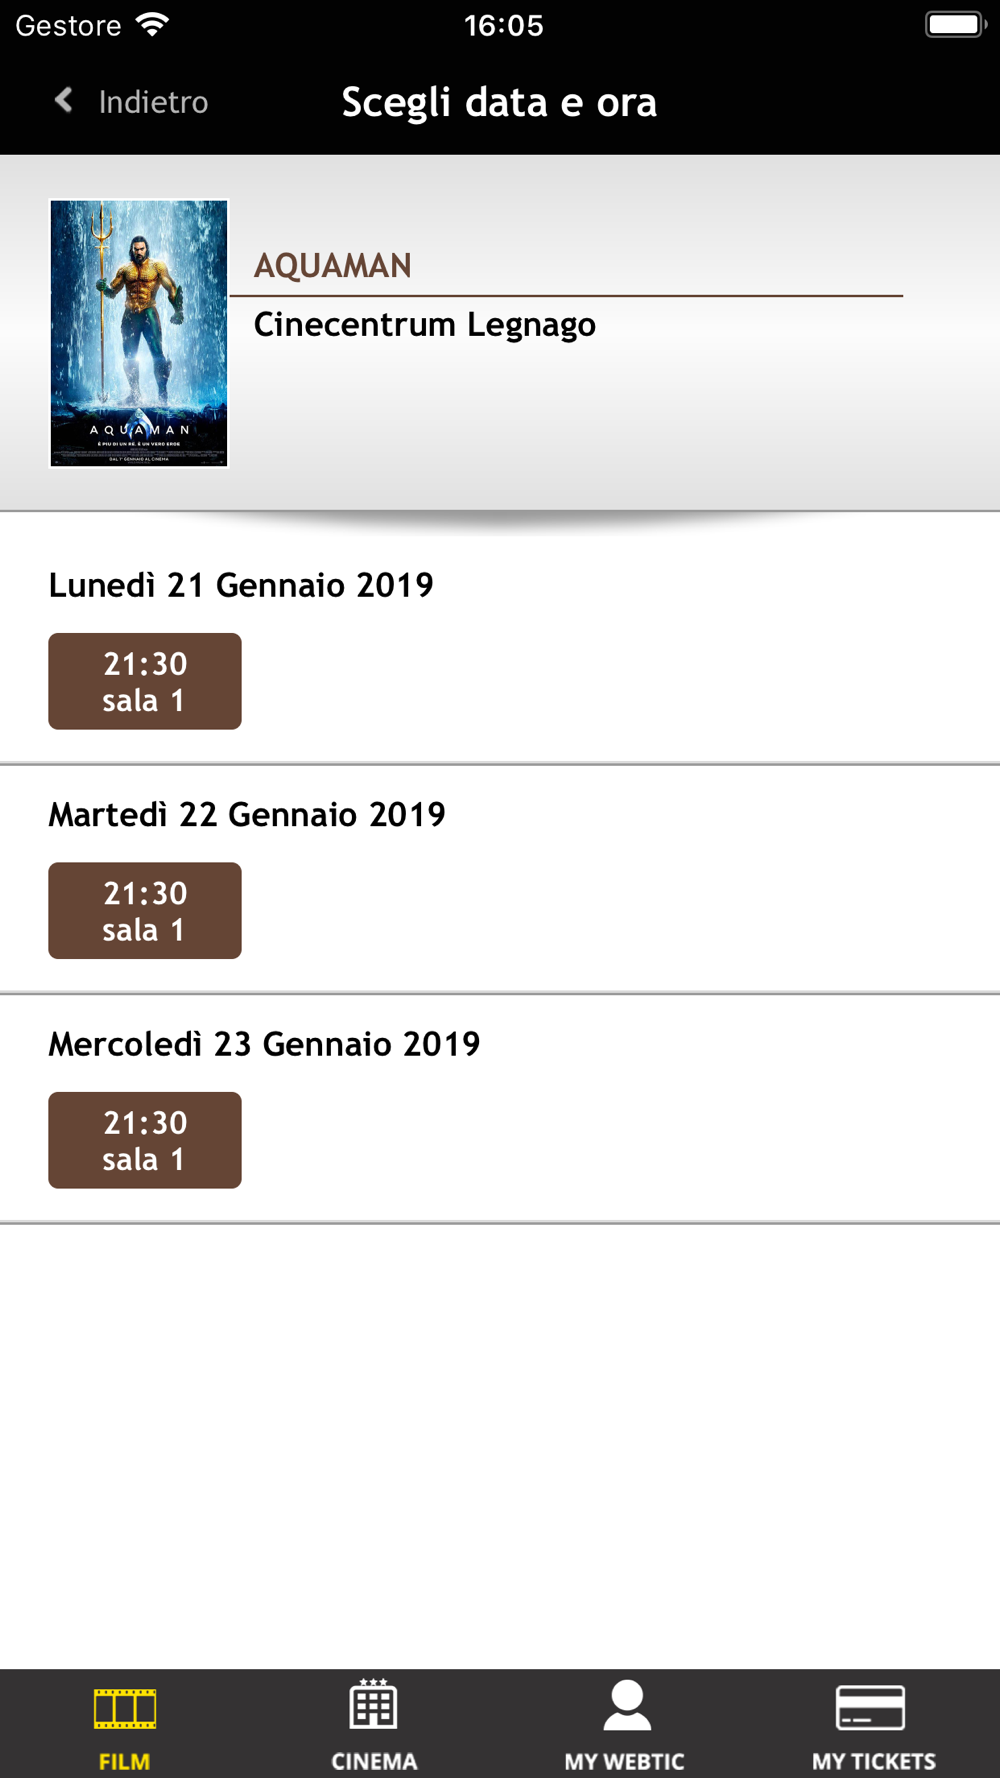The image size is (1000, 1778).
Task: Open the MY WEBTIC tab label
Action: point(625,1761)
